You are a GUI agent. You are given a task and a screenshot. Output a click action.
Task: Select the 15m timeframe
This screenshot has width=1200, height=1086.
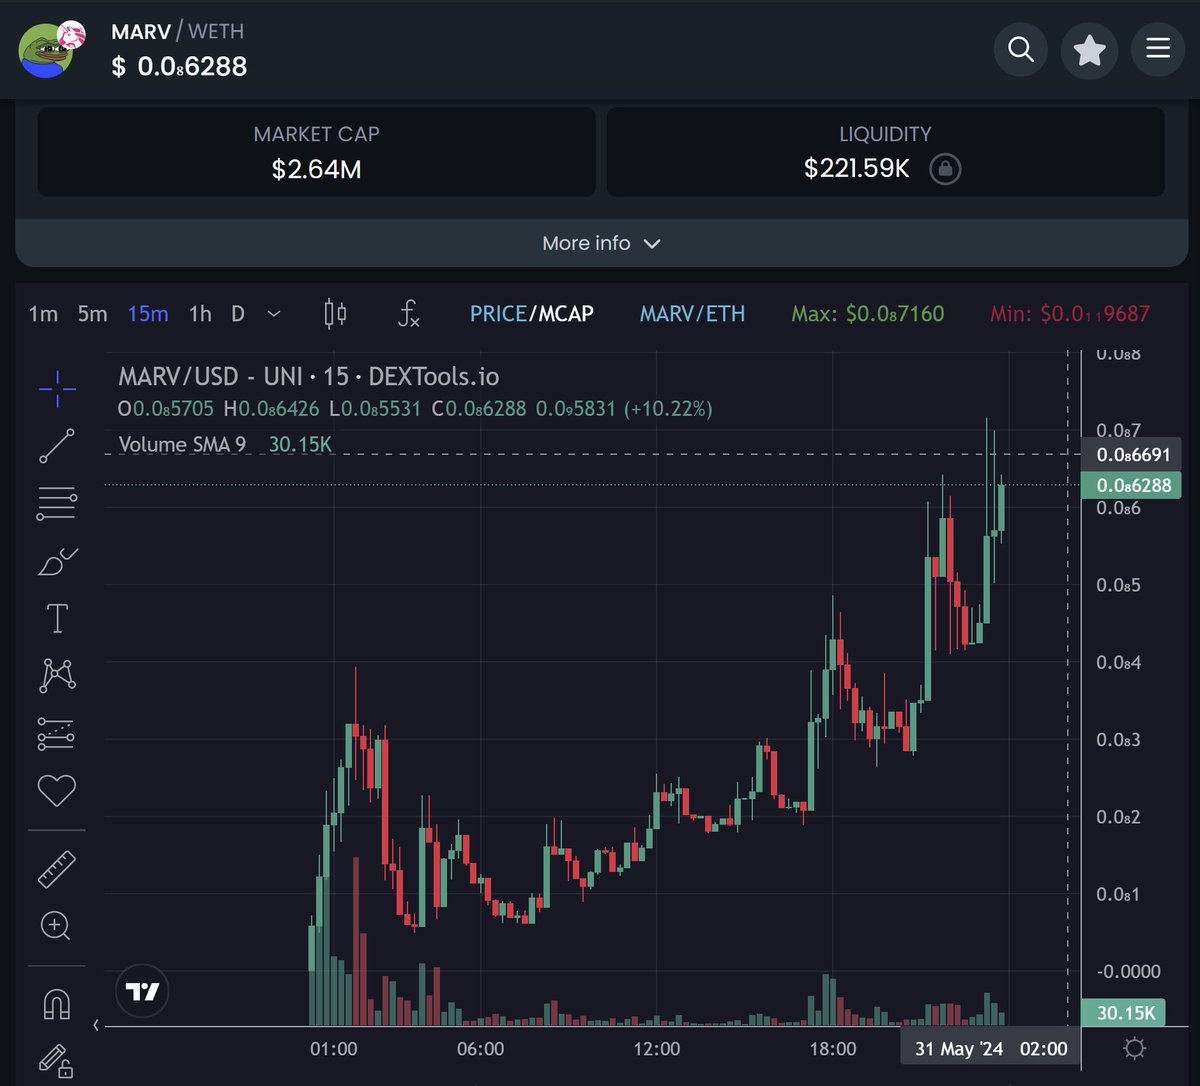click(148, 314)
